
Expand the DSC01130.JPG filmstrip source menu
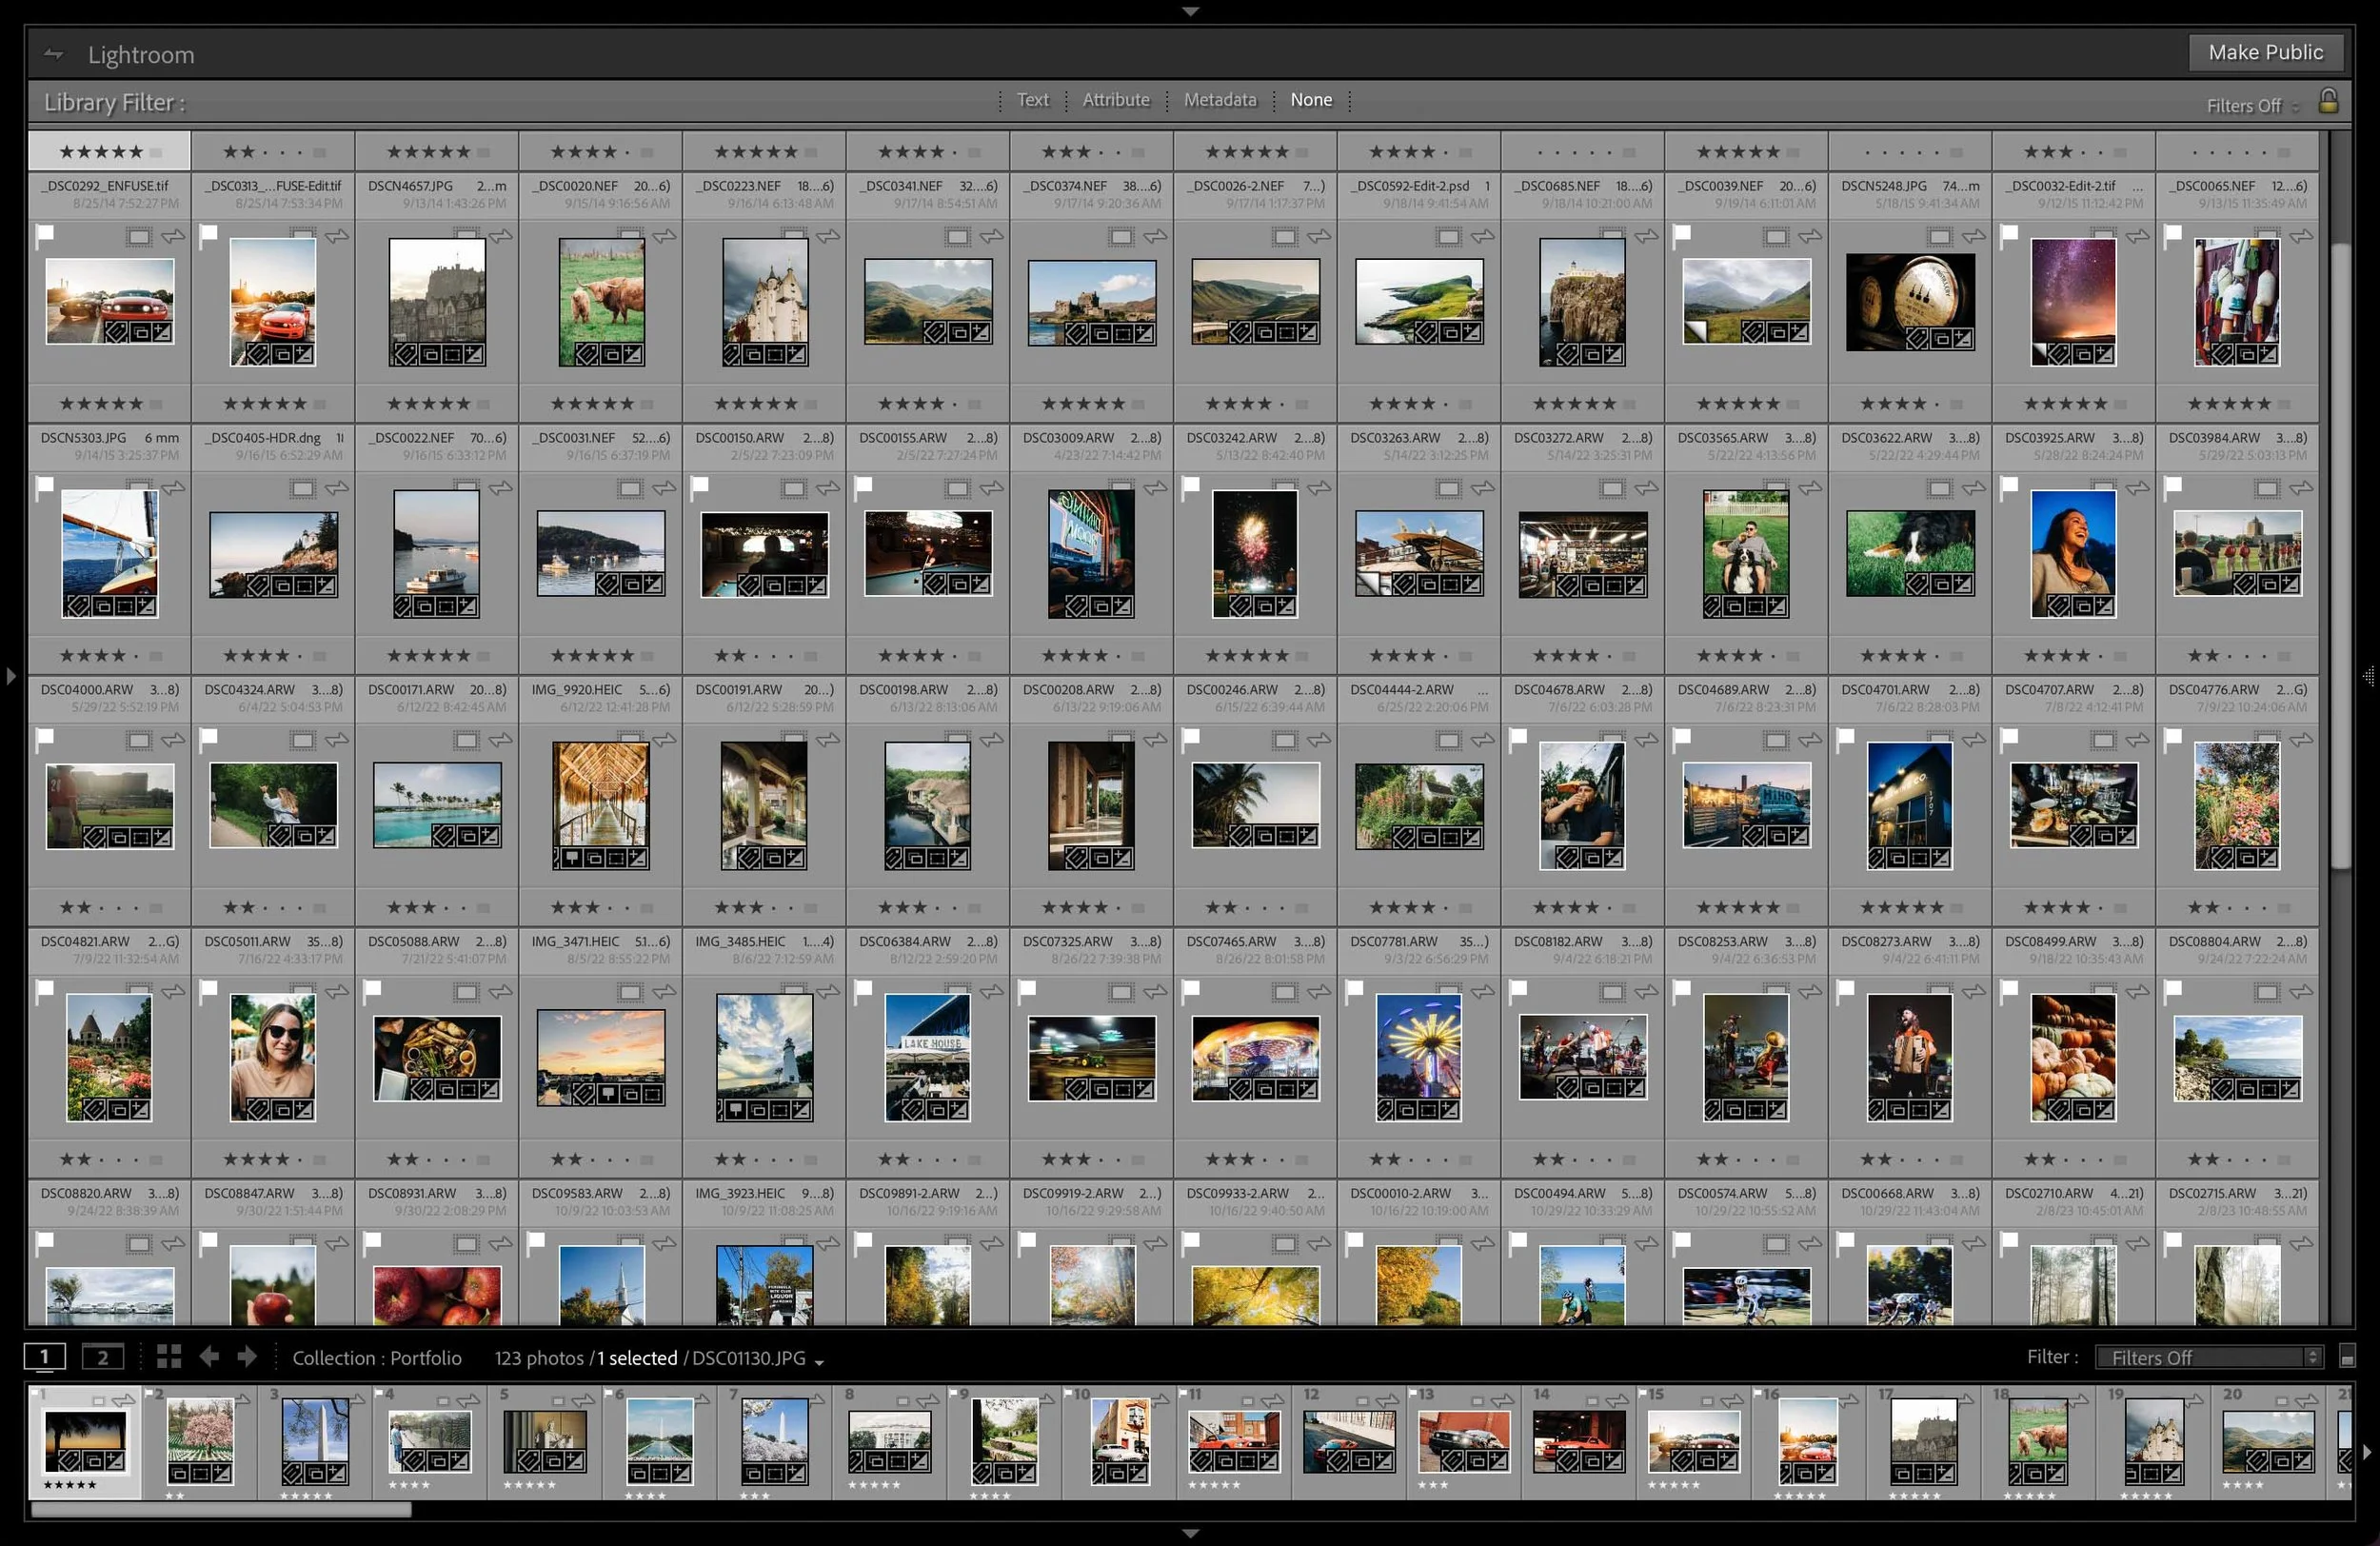pyautogui.click(x=819, y=1362)
